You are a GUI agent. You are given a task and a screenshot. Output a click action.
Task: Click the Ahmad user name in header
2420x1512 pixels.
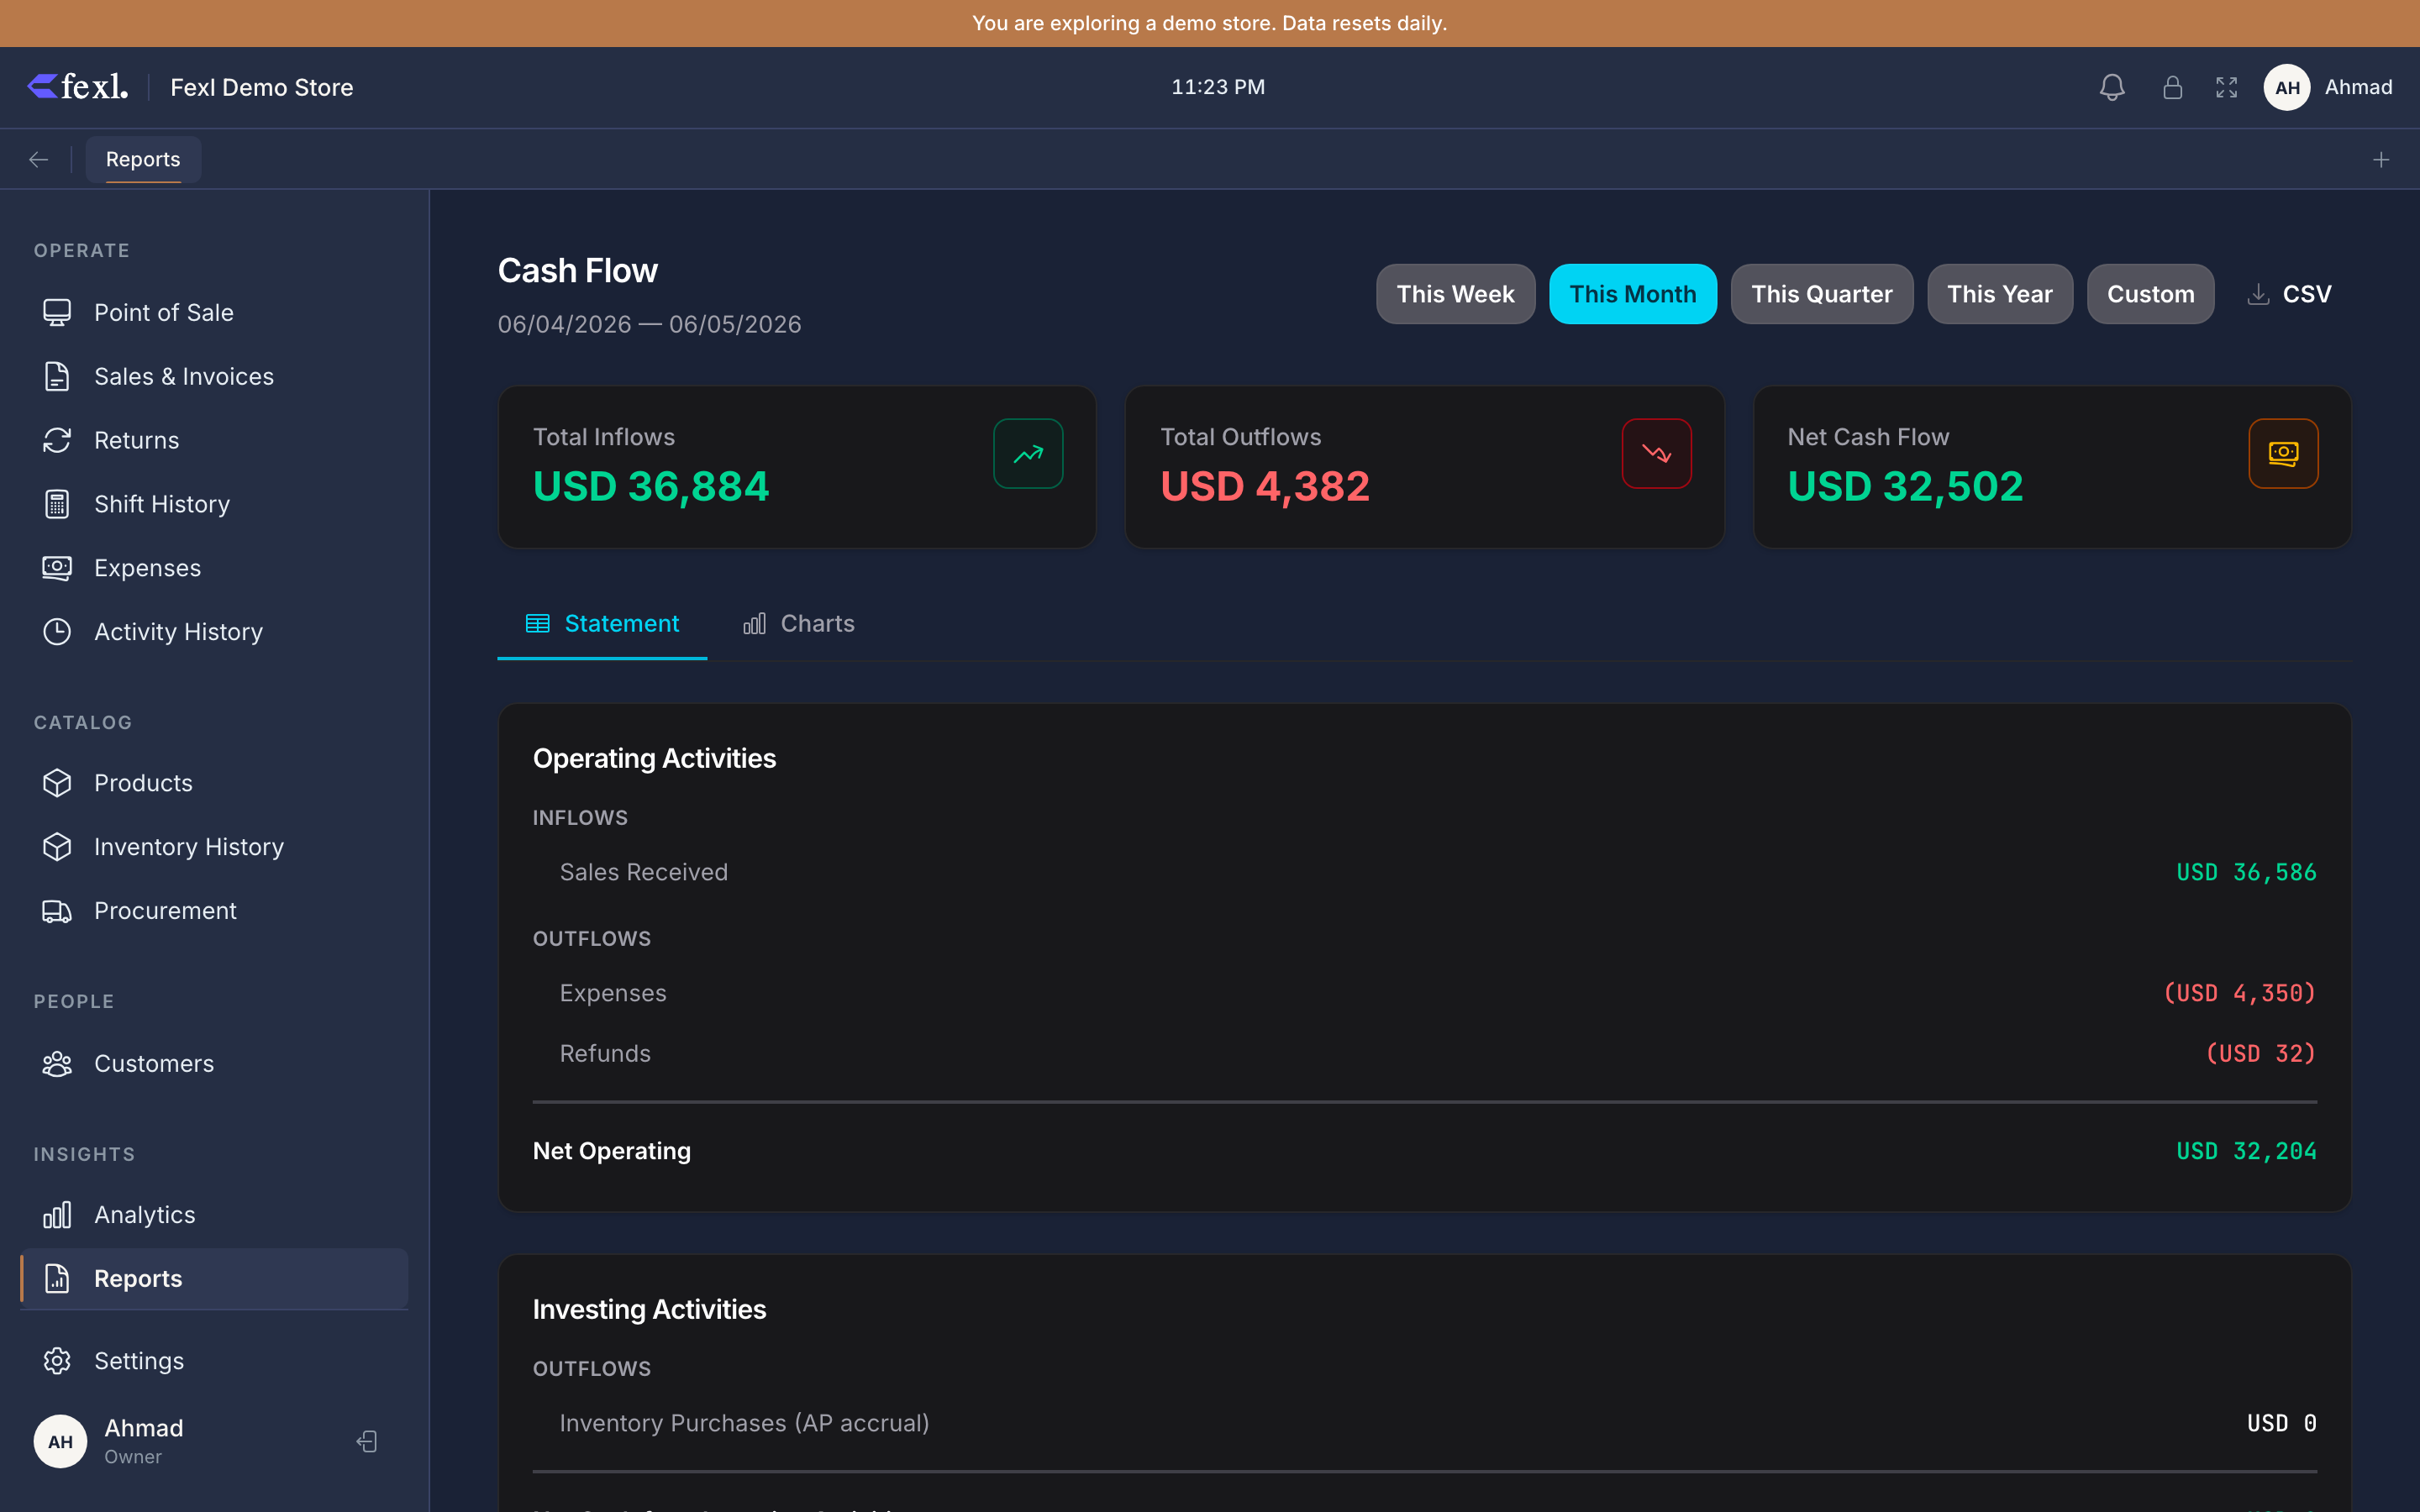click(2358, 87)
